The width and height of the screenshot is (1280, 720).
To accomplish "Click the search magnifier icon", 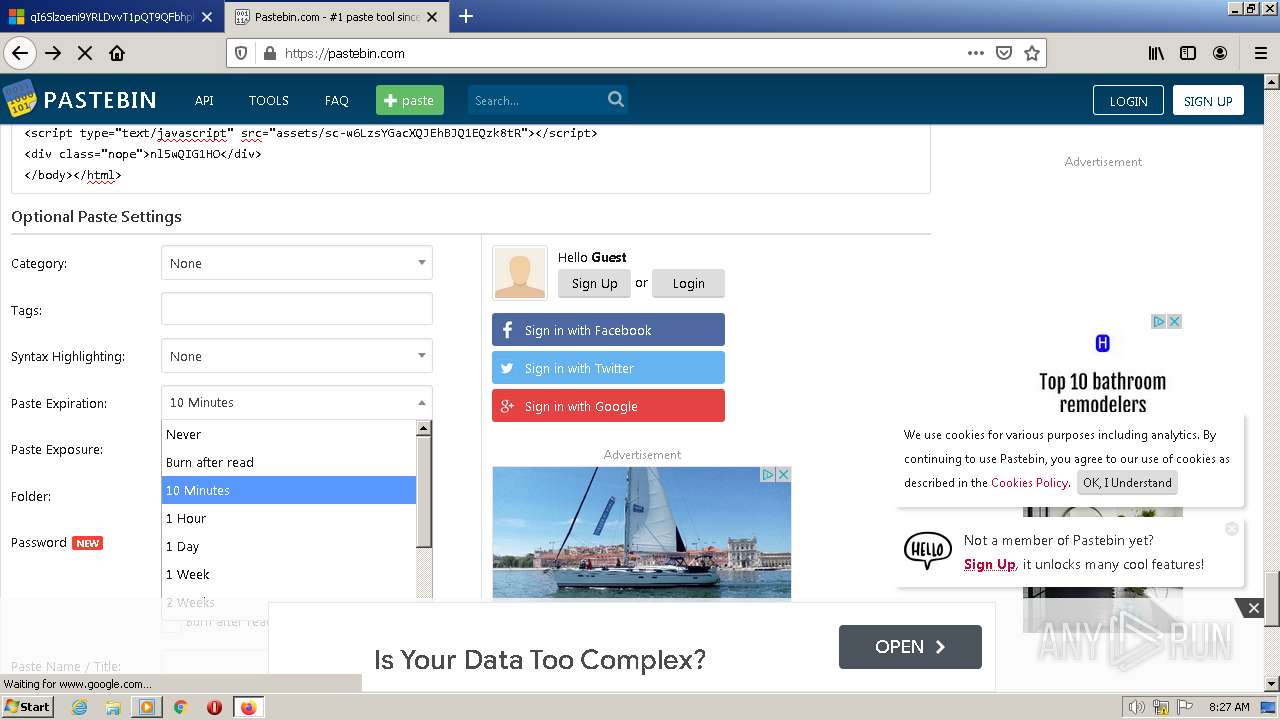I will pyautogui.click(x=616, y=99).
